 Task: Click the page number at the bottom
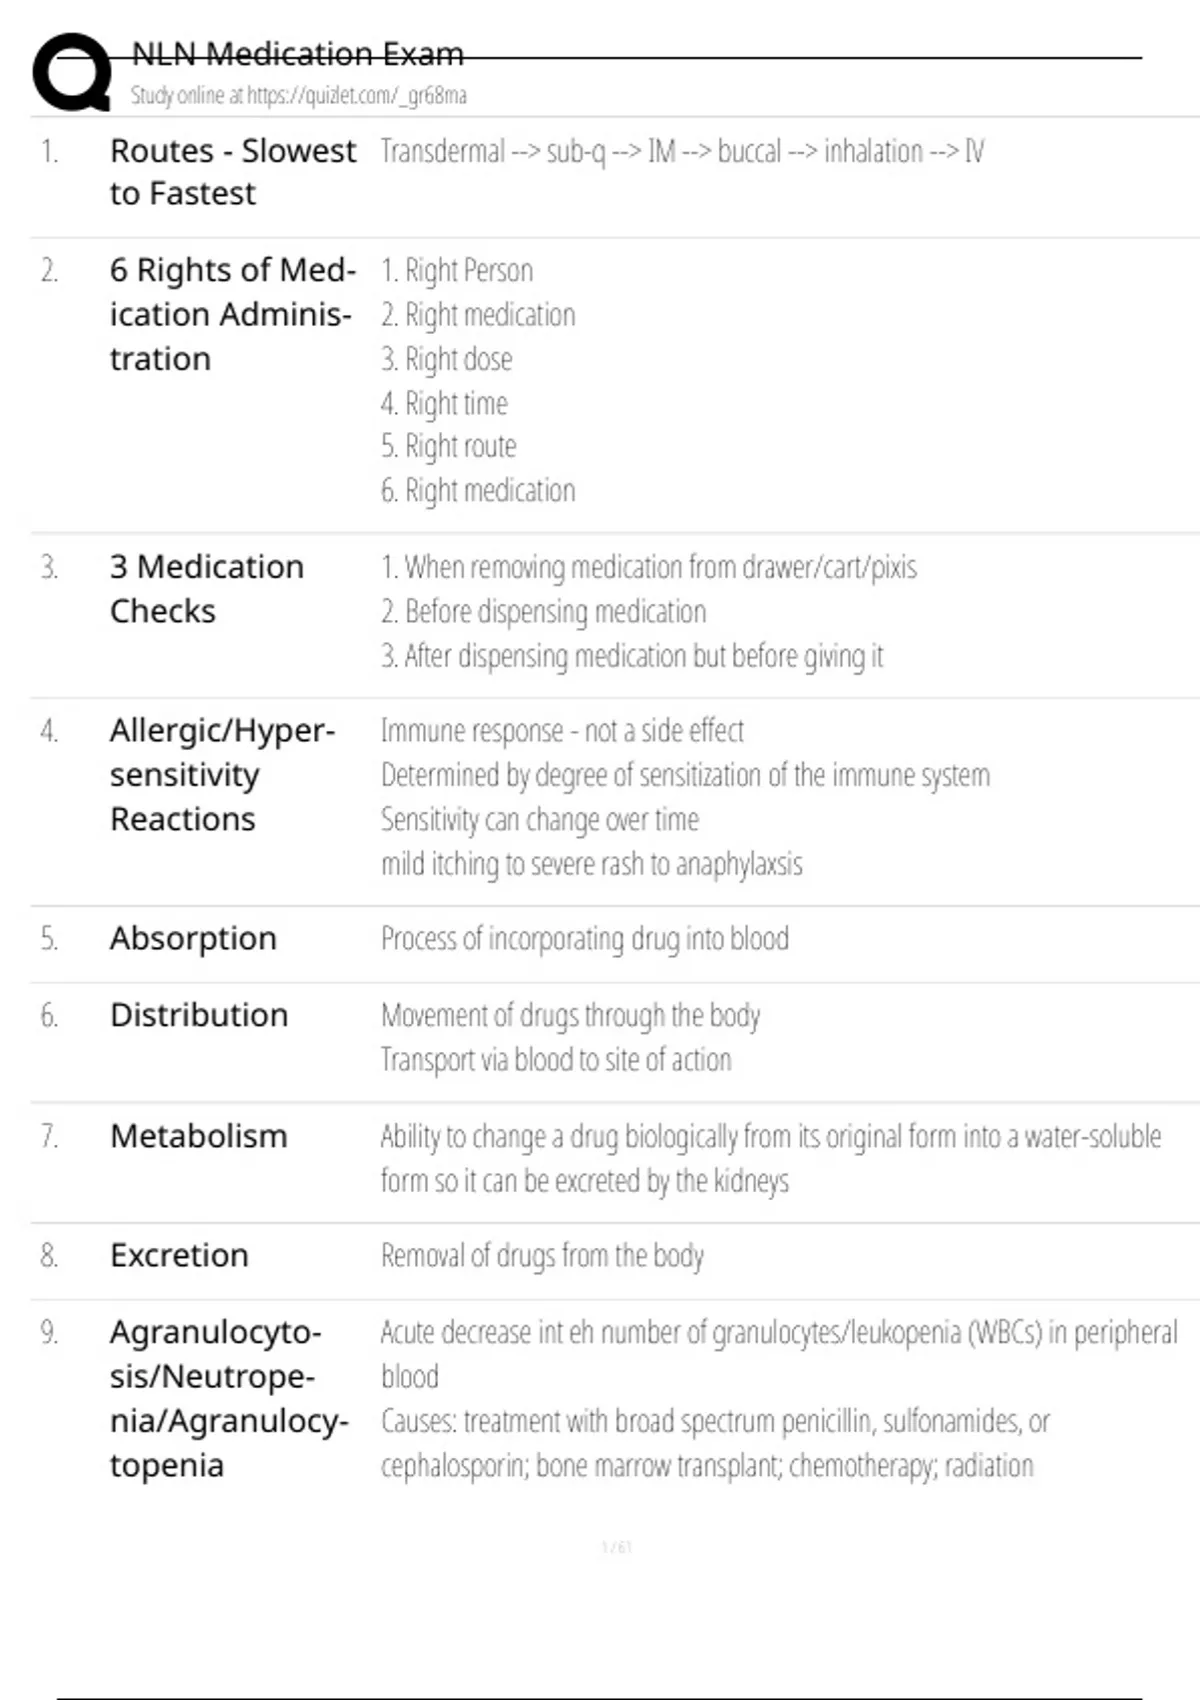click(x=617, y=1547)
